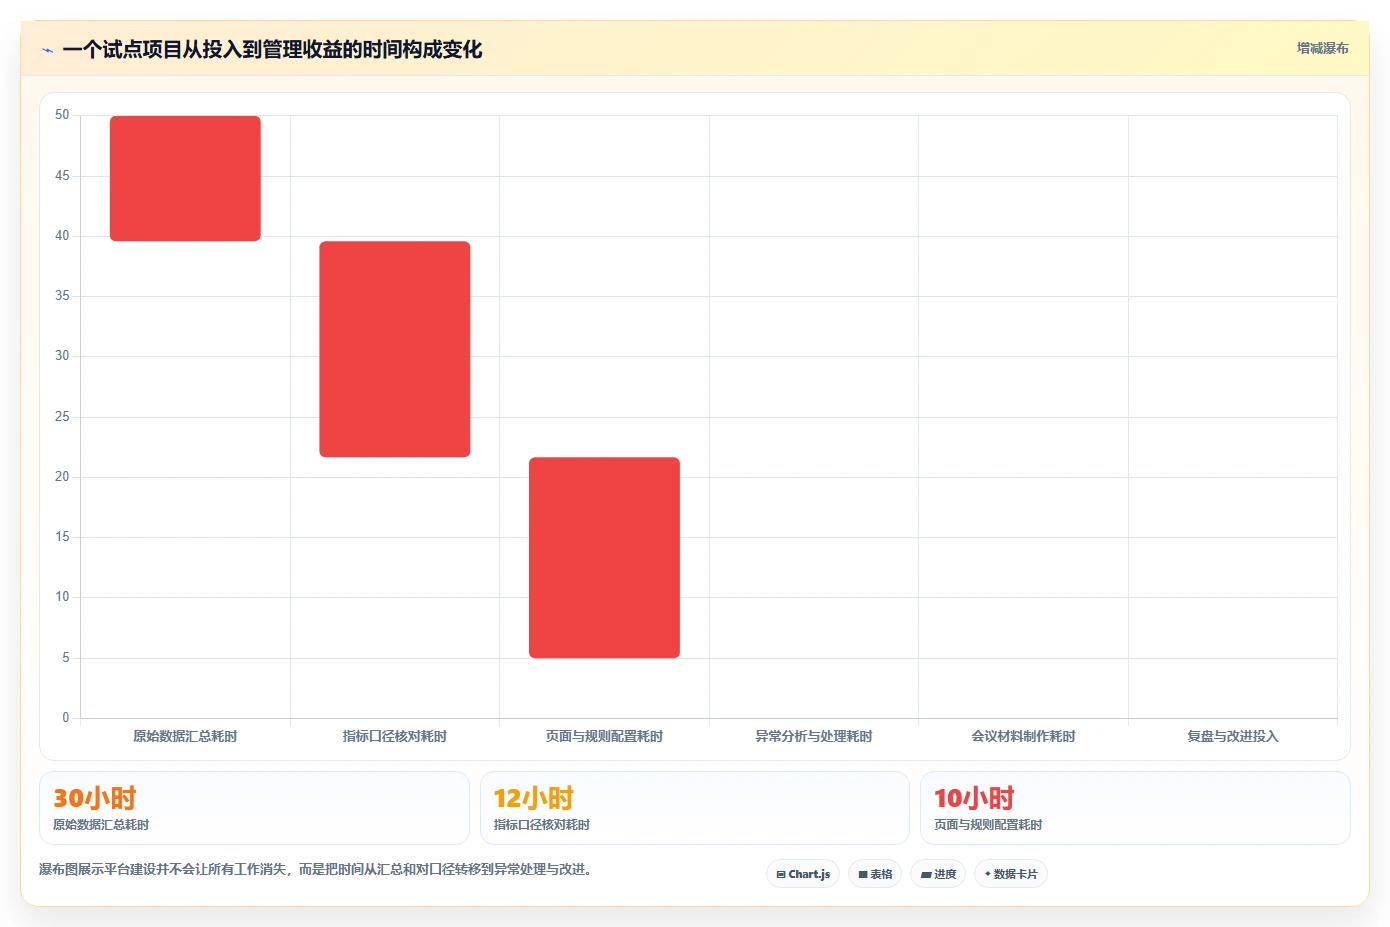Select the Chart.js chip
This screenshot has height=927, width=1390.
pos(803,874)
